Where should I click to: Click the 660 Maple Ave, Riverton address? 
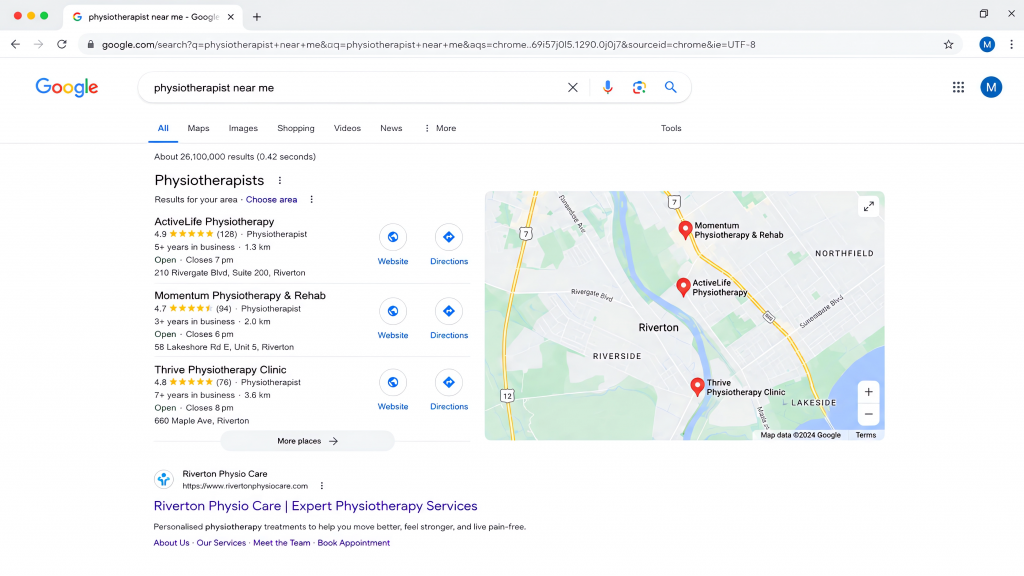[x=202, y=421]
